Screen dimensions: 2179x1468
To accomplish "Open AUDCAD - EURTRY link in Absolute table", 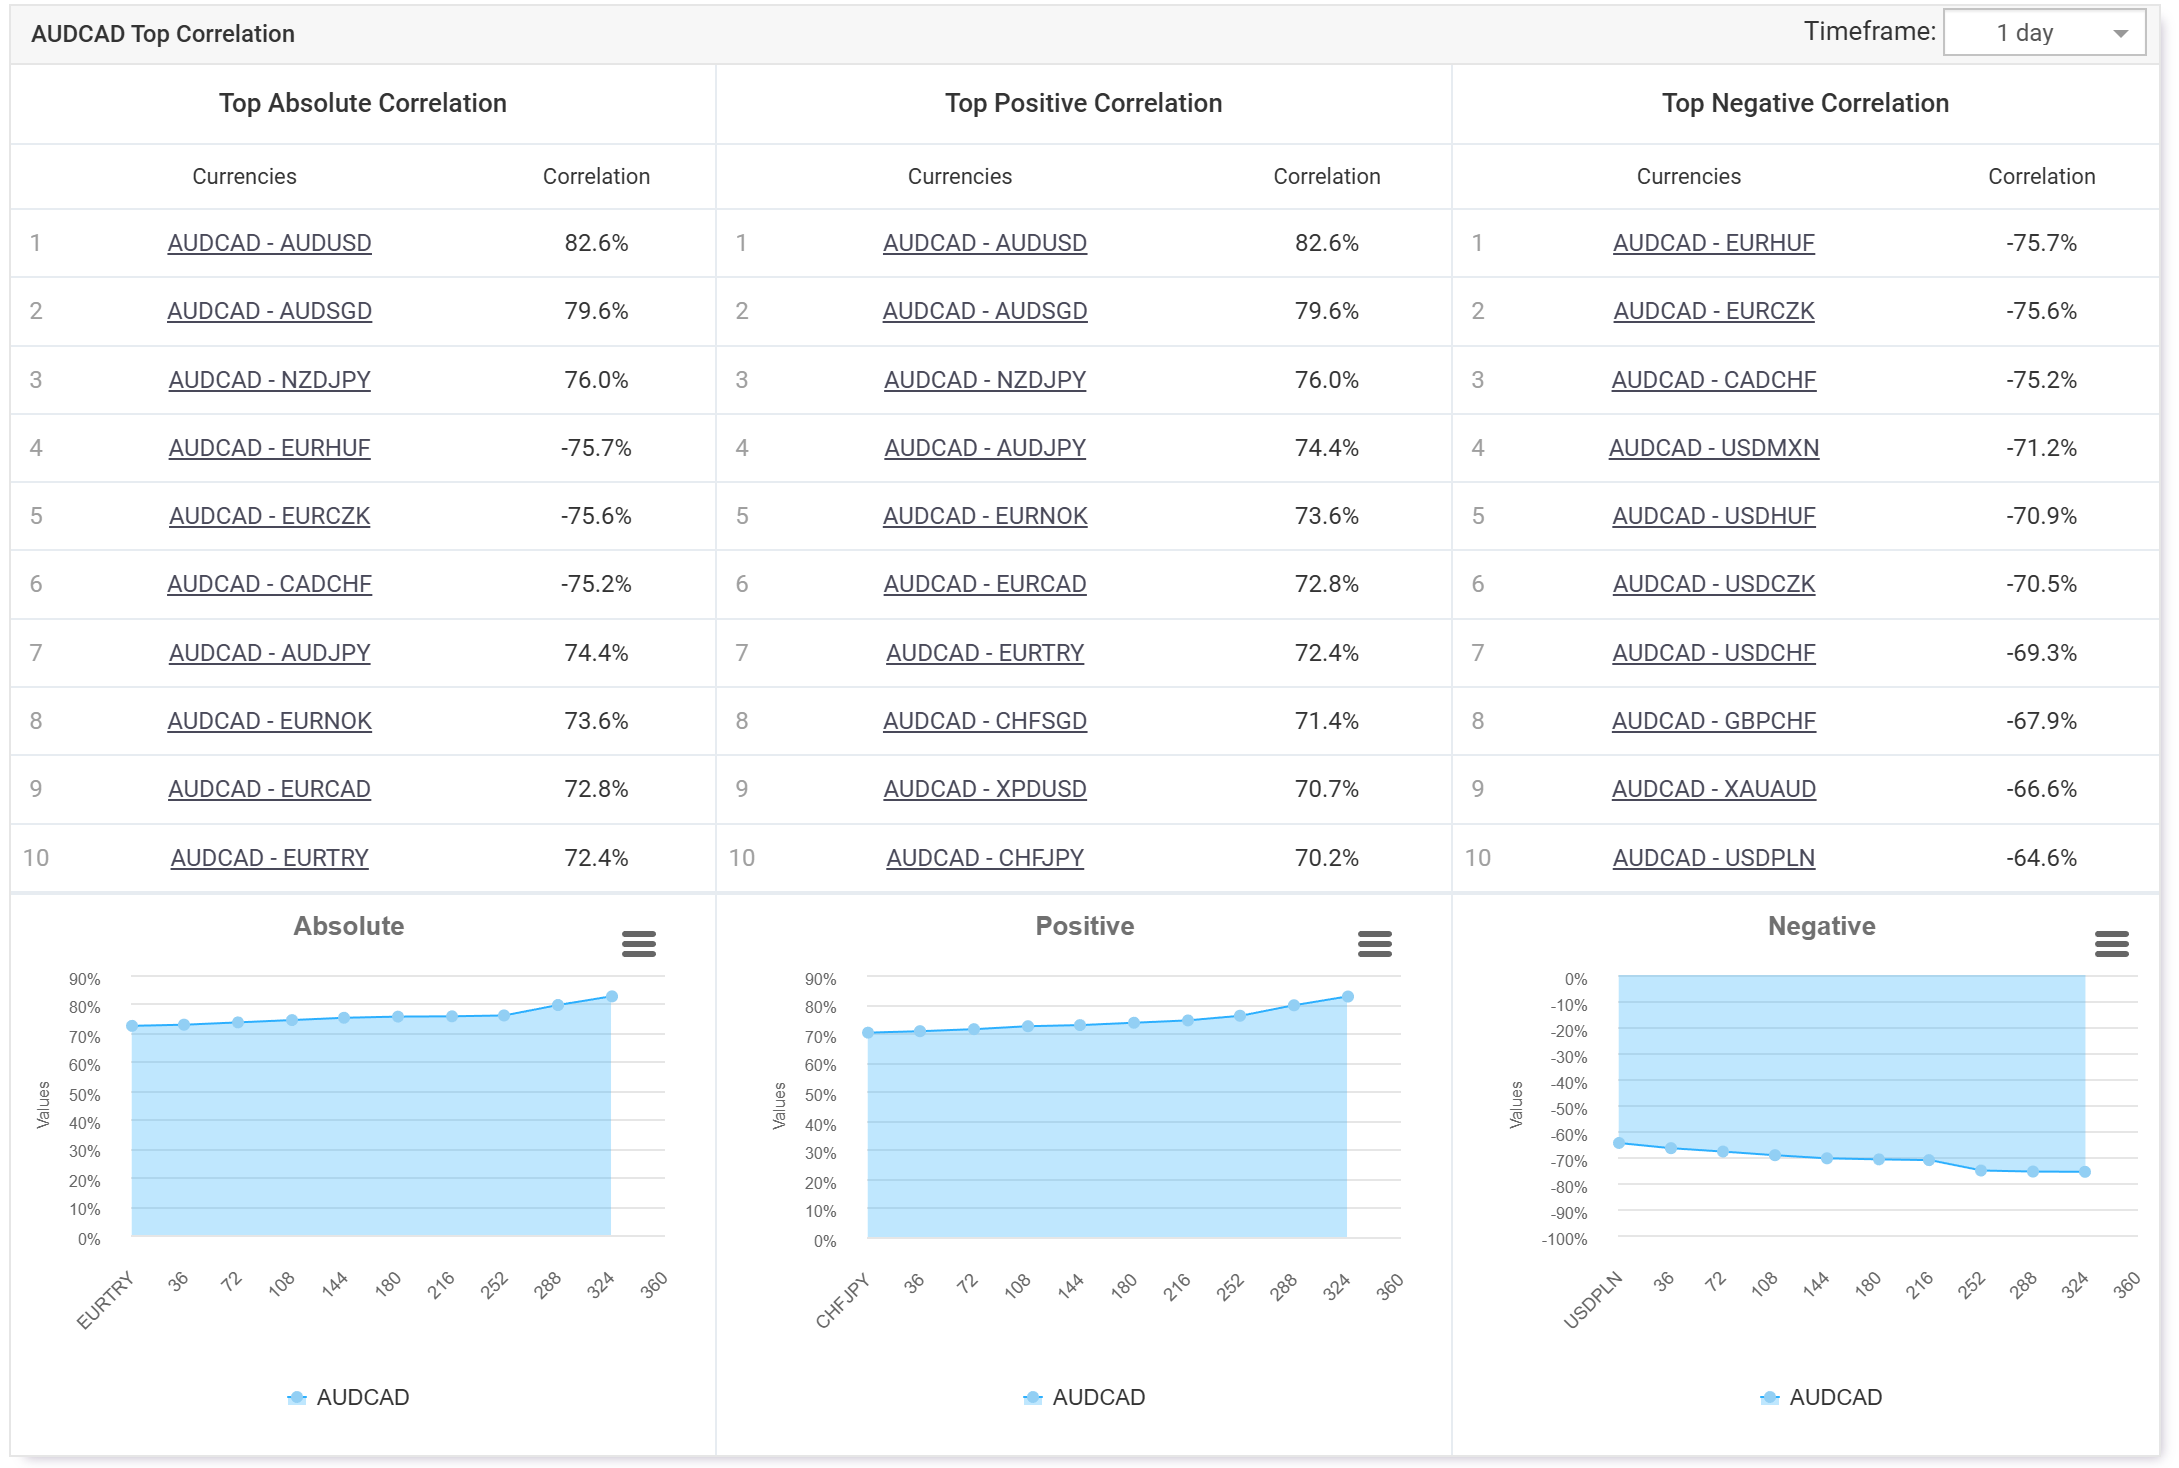I will (269, 858).
